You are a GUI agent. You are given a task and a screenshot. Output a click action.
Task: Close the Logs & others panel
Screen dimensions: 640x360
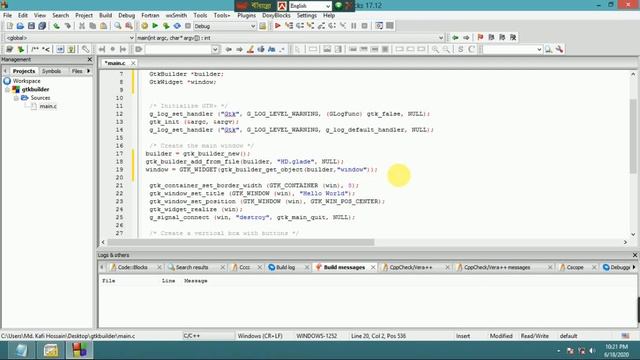635,255
